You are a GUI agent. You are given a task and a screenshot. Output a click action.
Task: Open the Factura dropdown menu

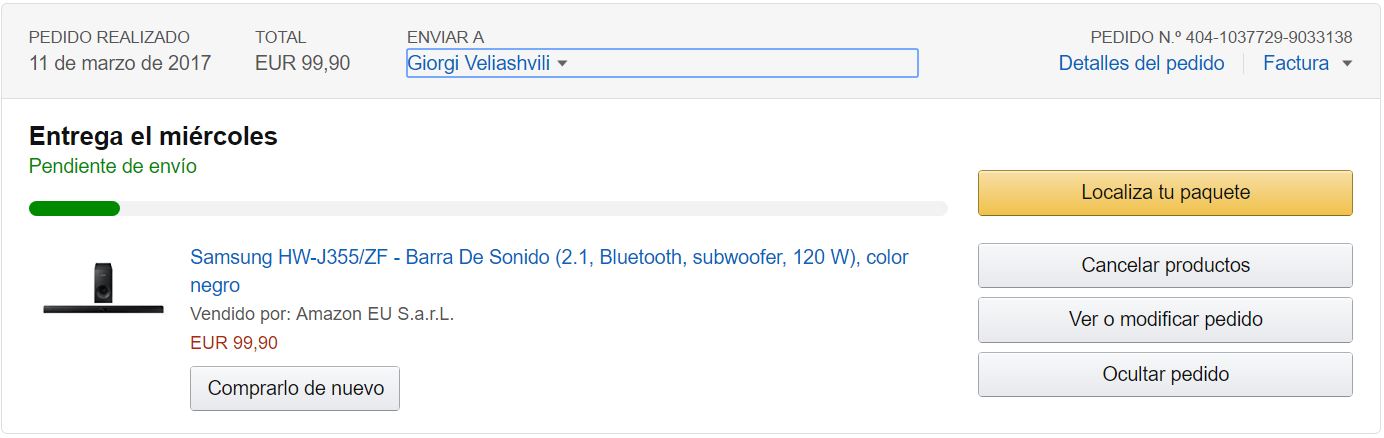(1296, 64)
